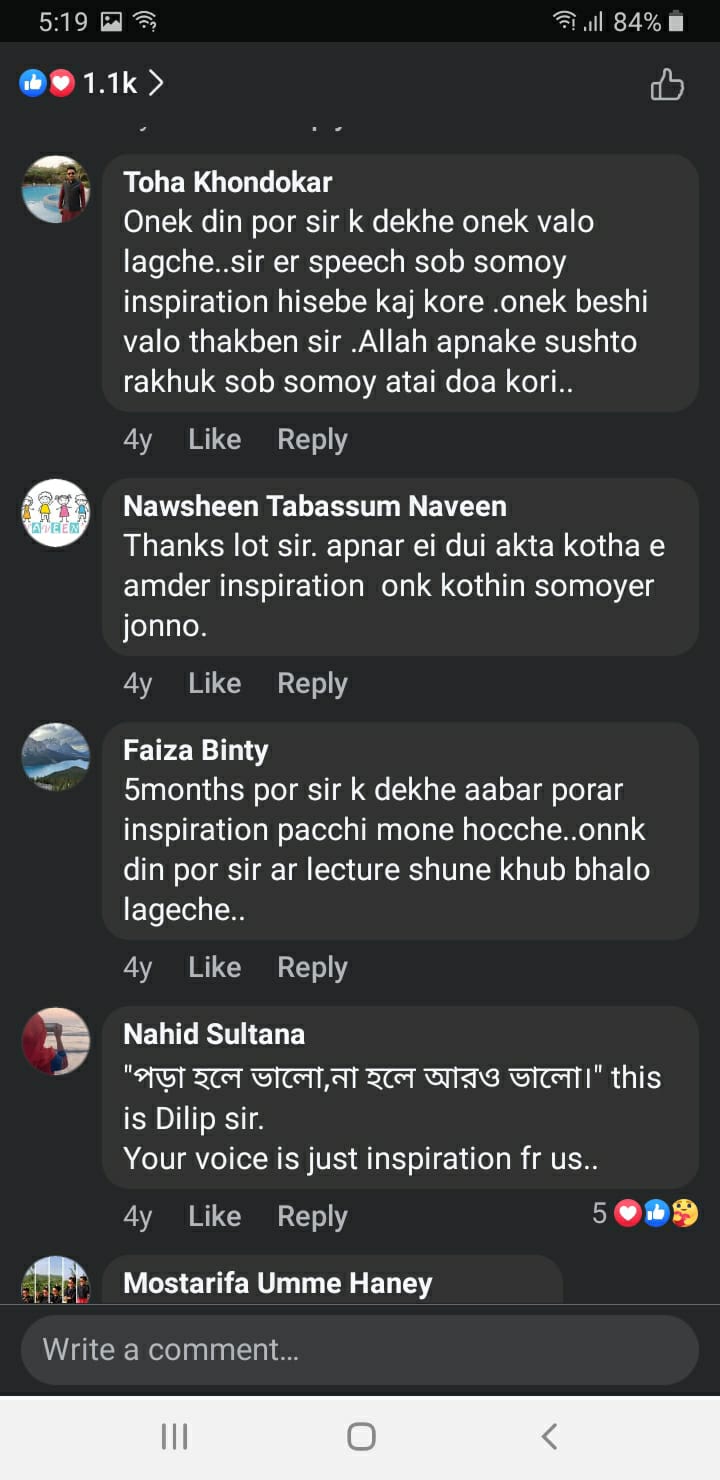The height and width of the screenshot is (1480, 720).
Task: Tap the thumbs-up like icon at top right
Action: [x=667, y=85]
